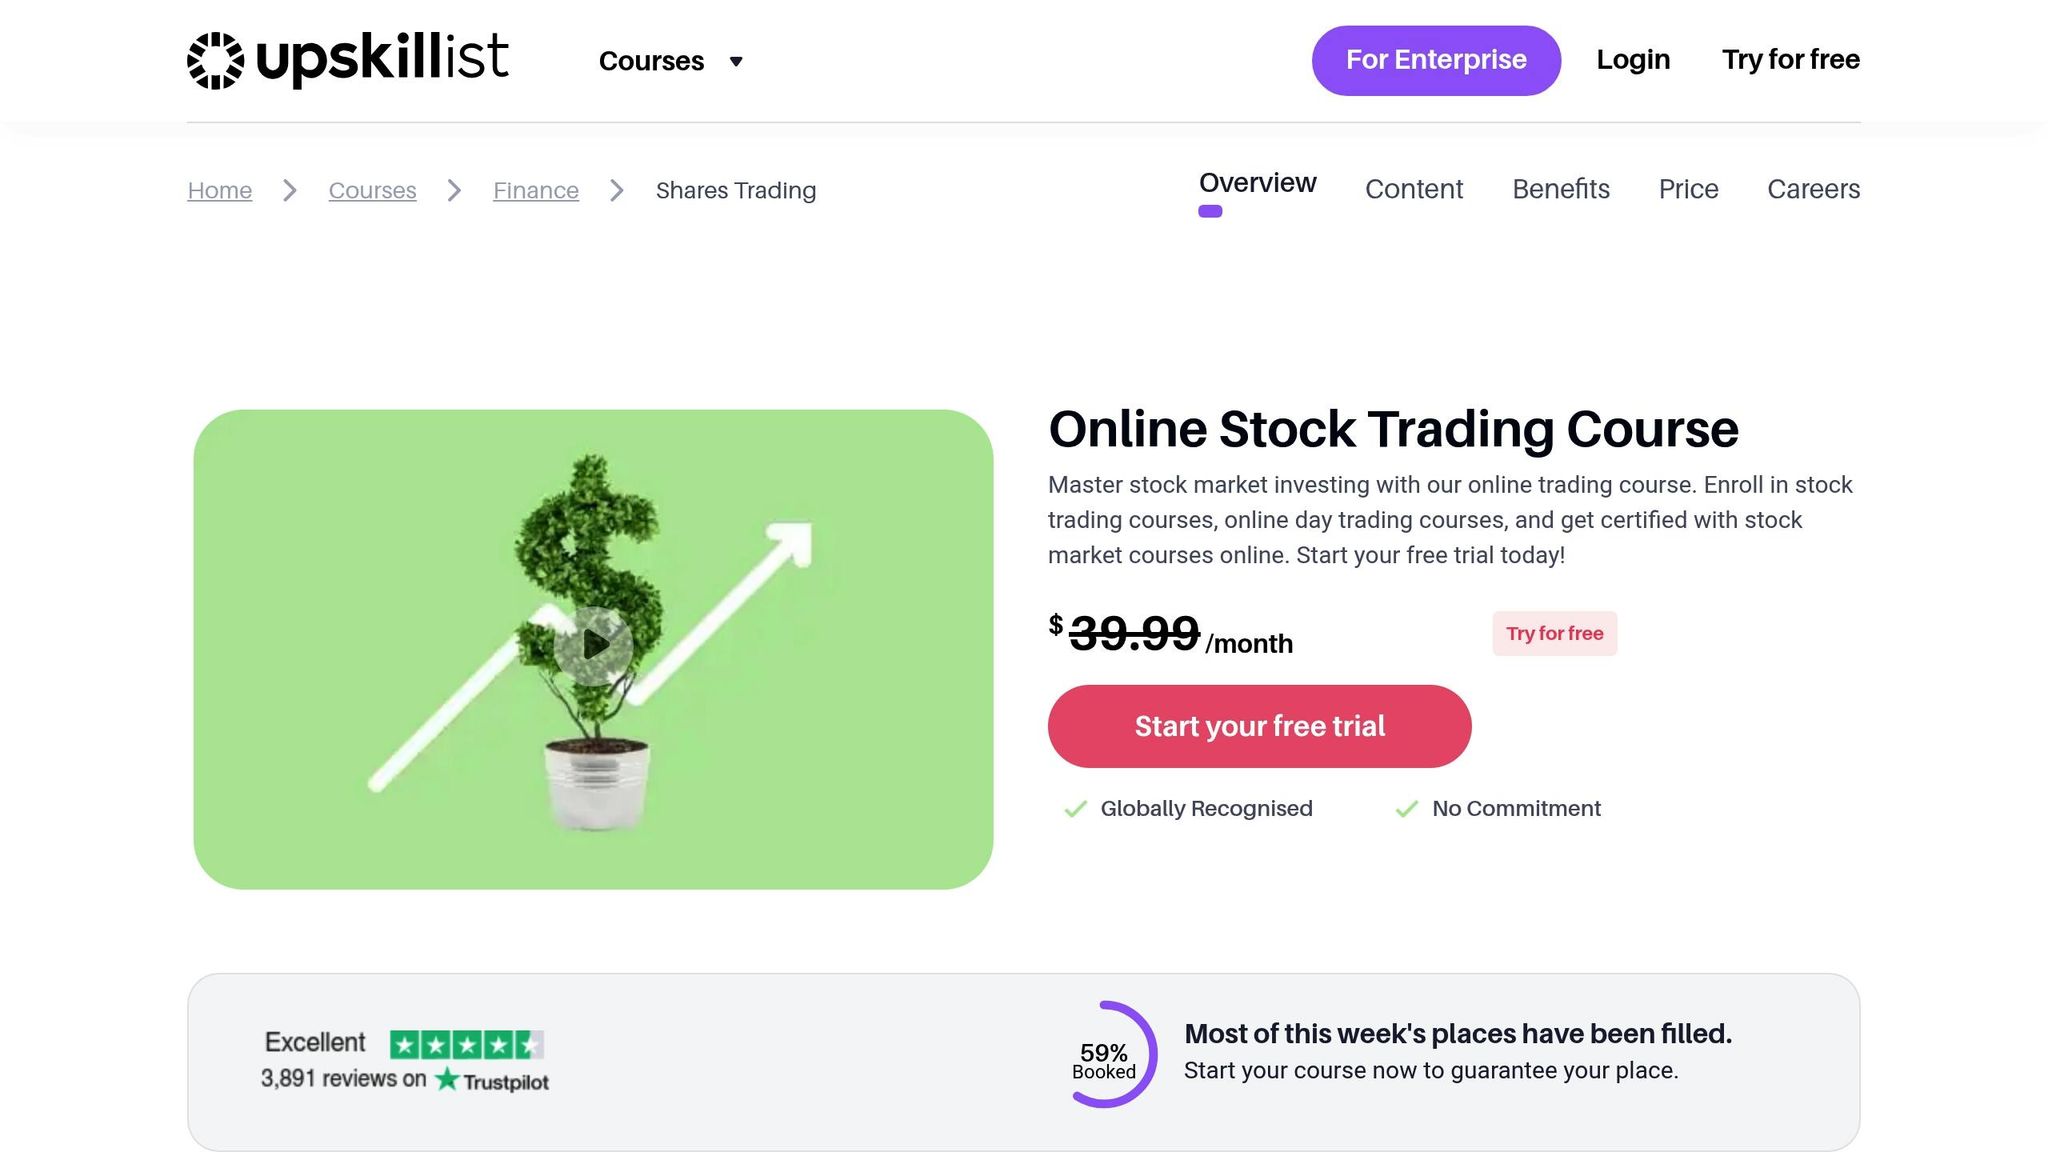This screenshot has height=1152, width=2048.
Task: Click Try for free in header
Action: [x=1790, y=60]
